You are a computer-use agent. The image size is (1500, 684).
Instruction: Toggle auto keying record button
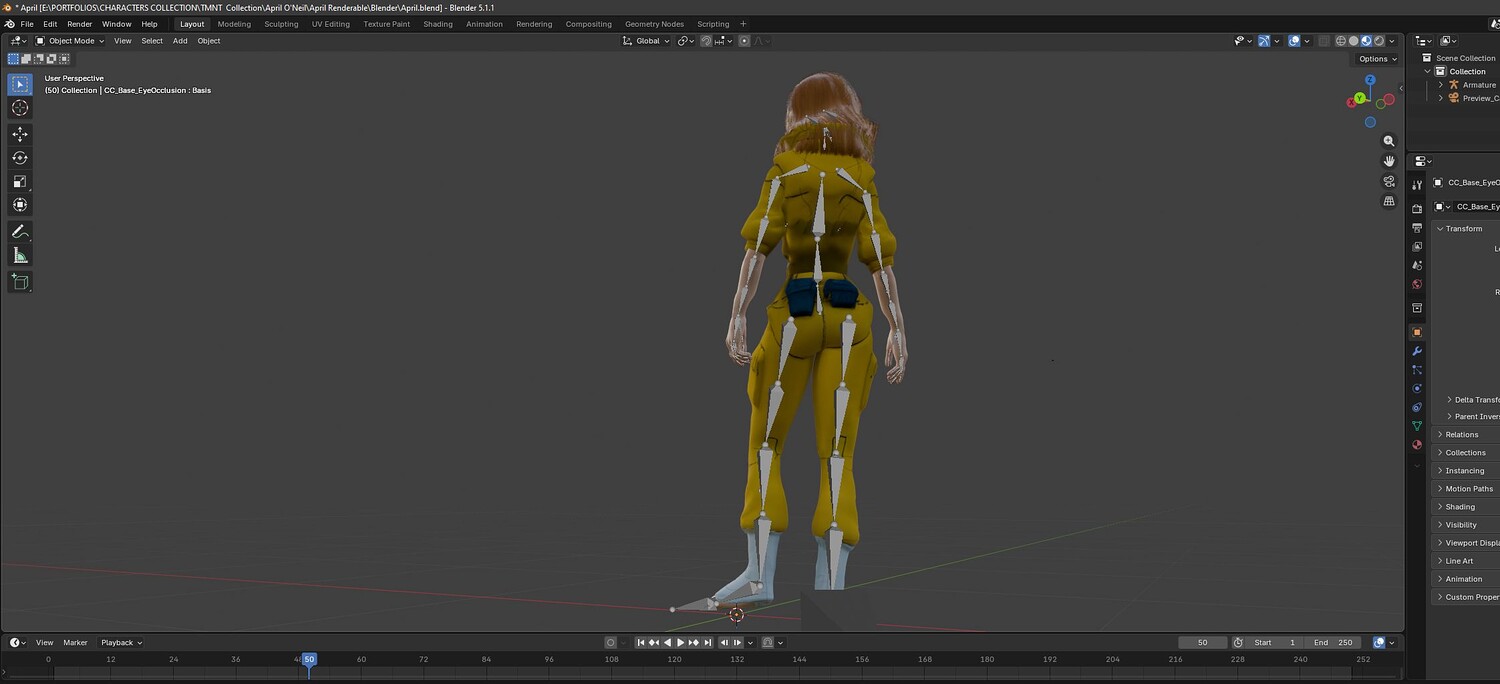point(610,643)
